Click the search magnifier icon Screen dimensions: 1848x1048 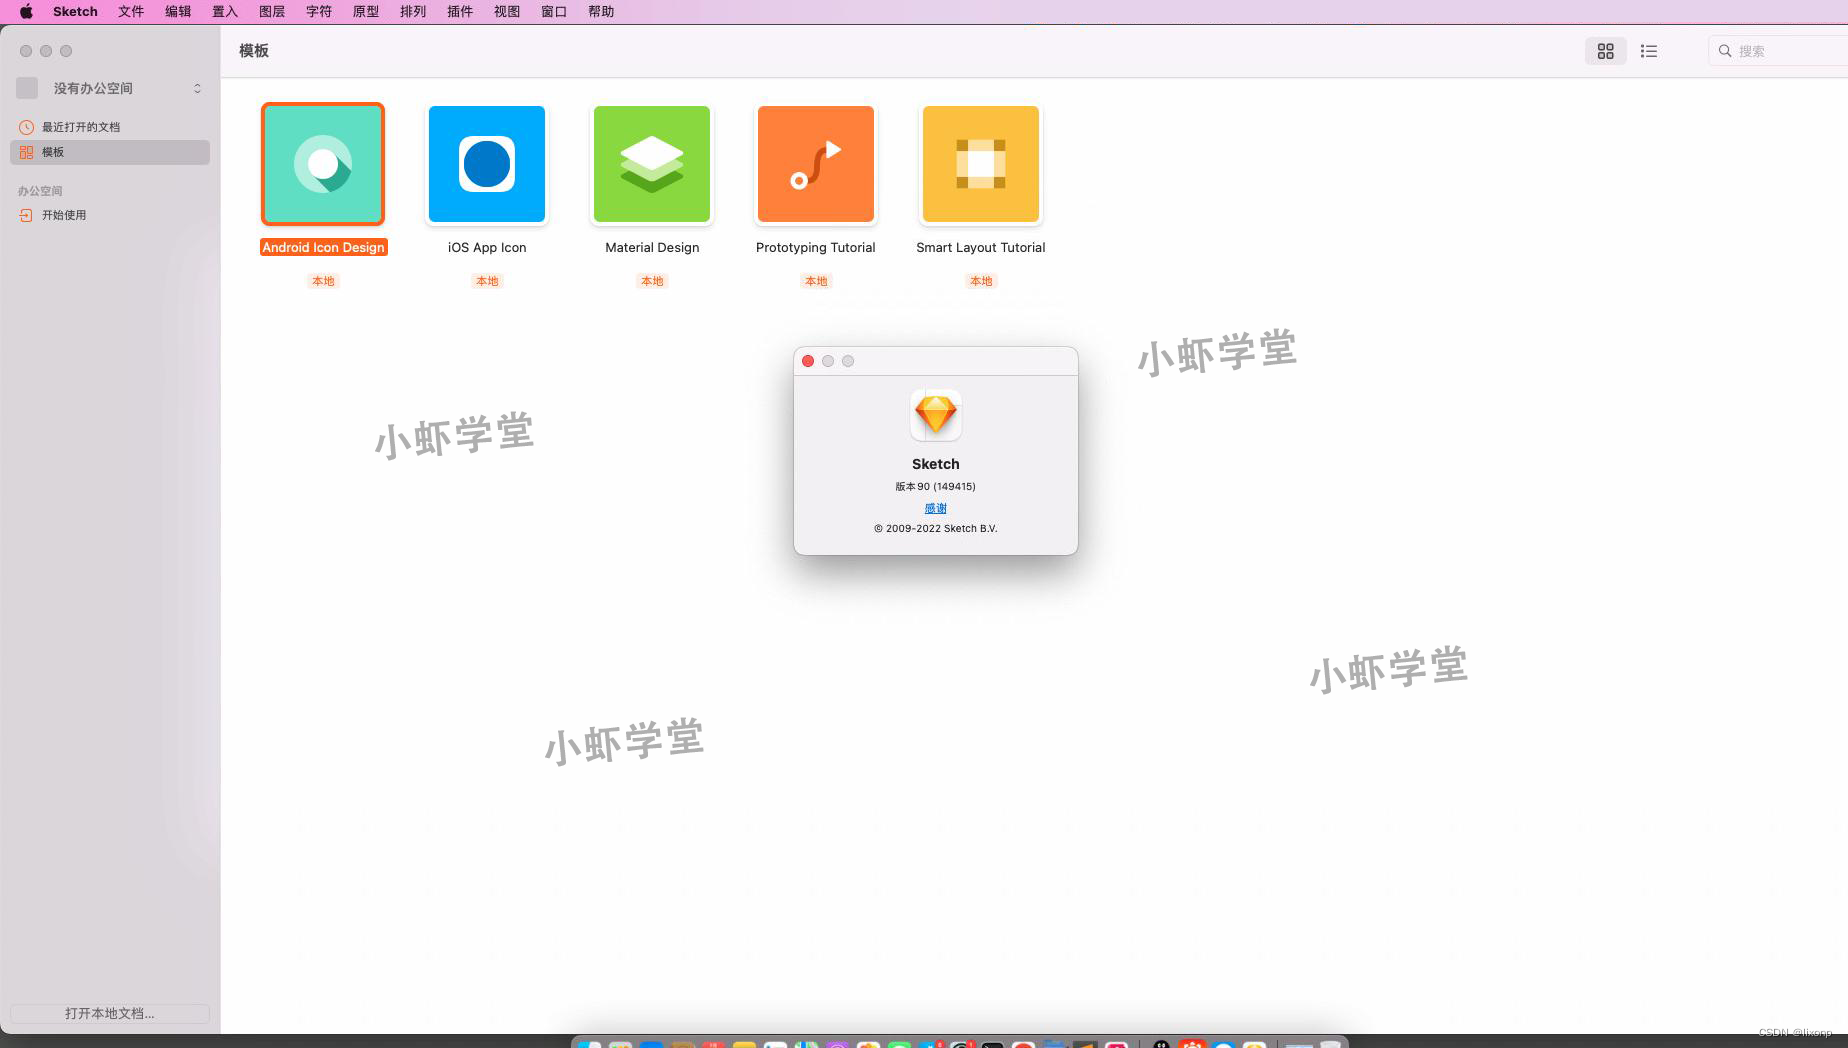pos(1725,51)
